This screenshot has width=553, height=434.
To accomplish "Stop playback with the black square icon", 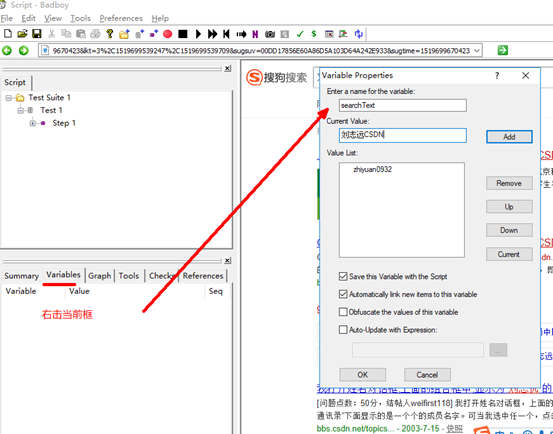I will click(x=183, y=34).
